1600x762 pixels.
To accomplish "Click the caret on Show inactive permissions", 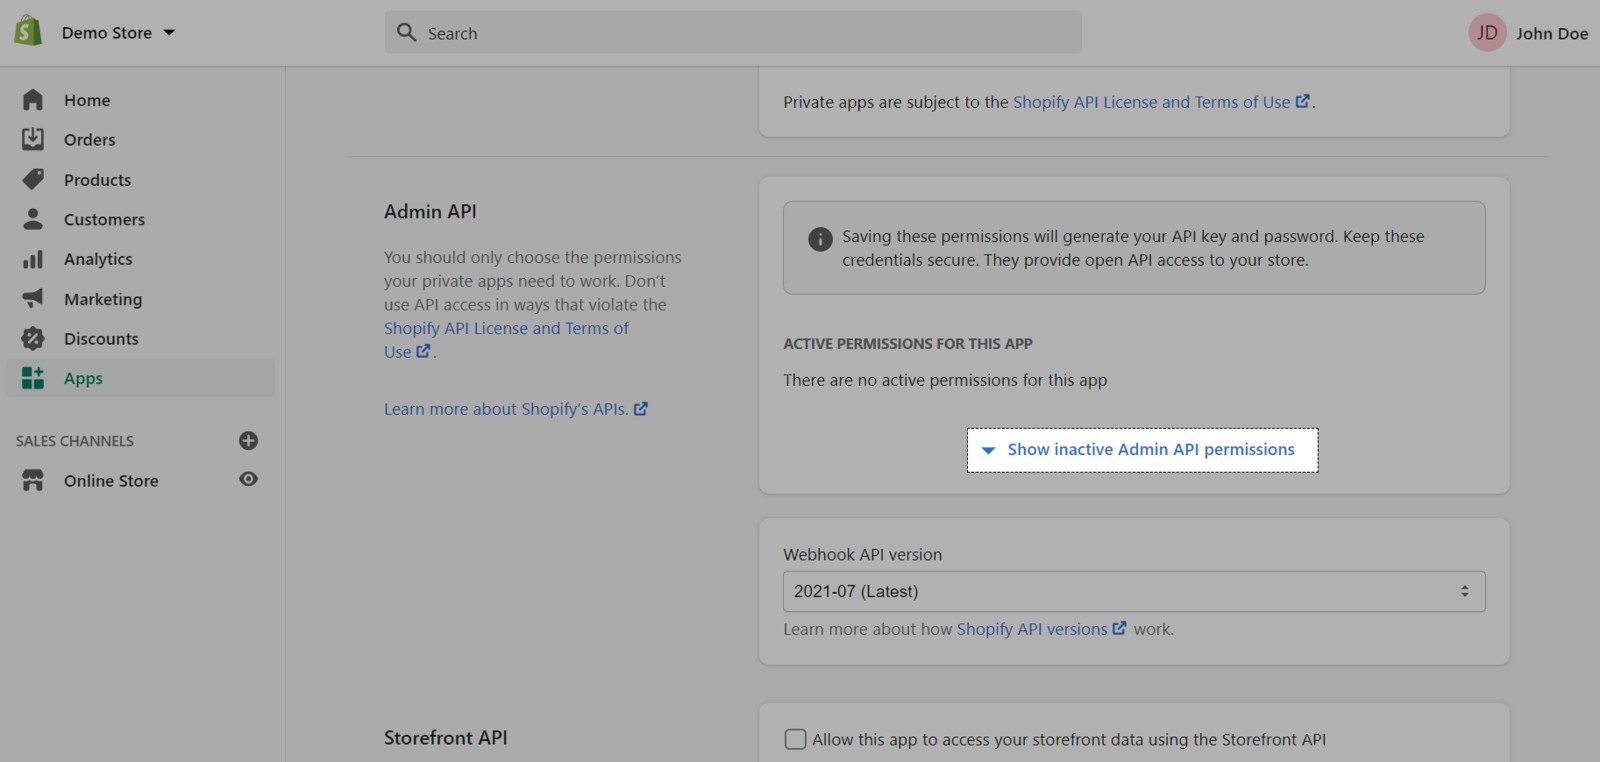I will 988,450.
